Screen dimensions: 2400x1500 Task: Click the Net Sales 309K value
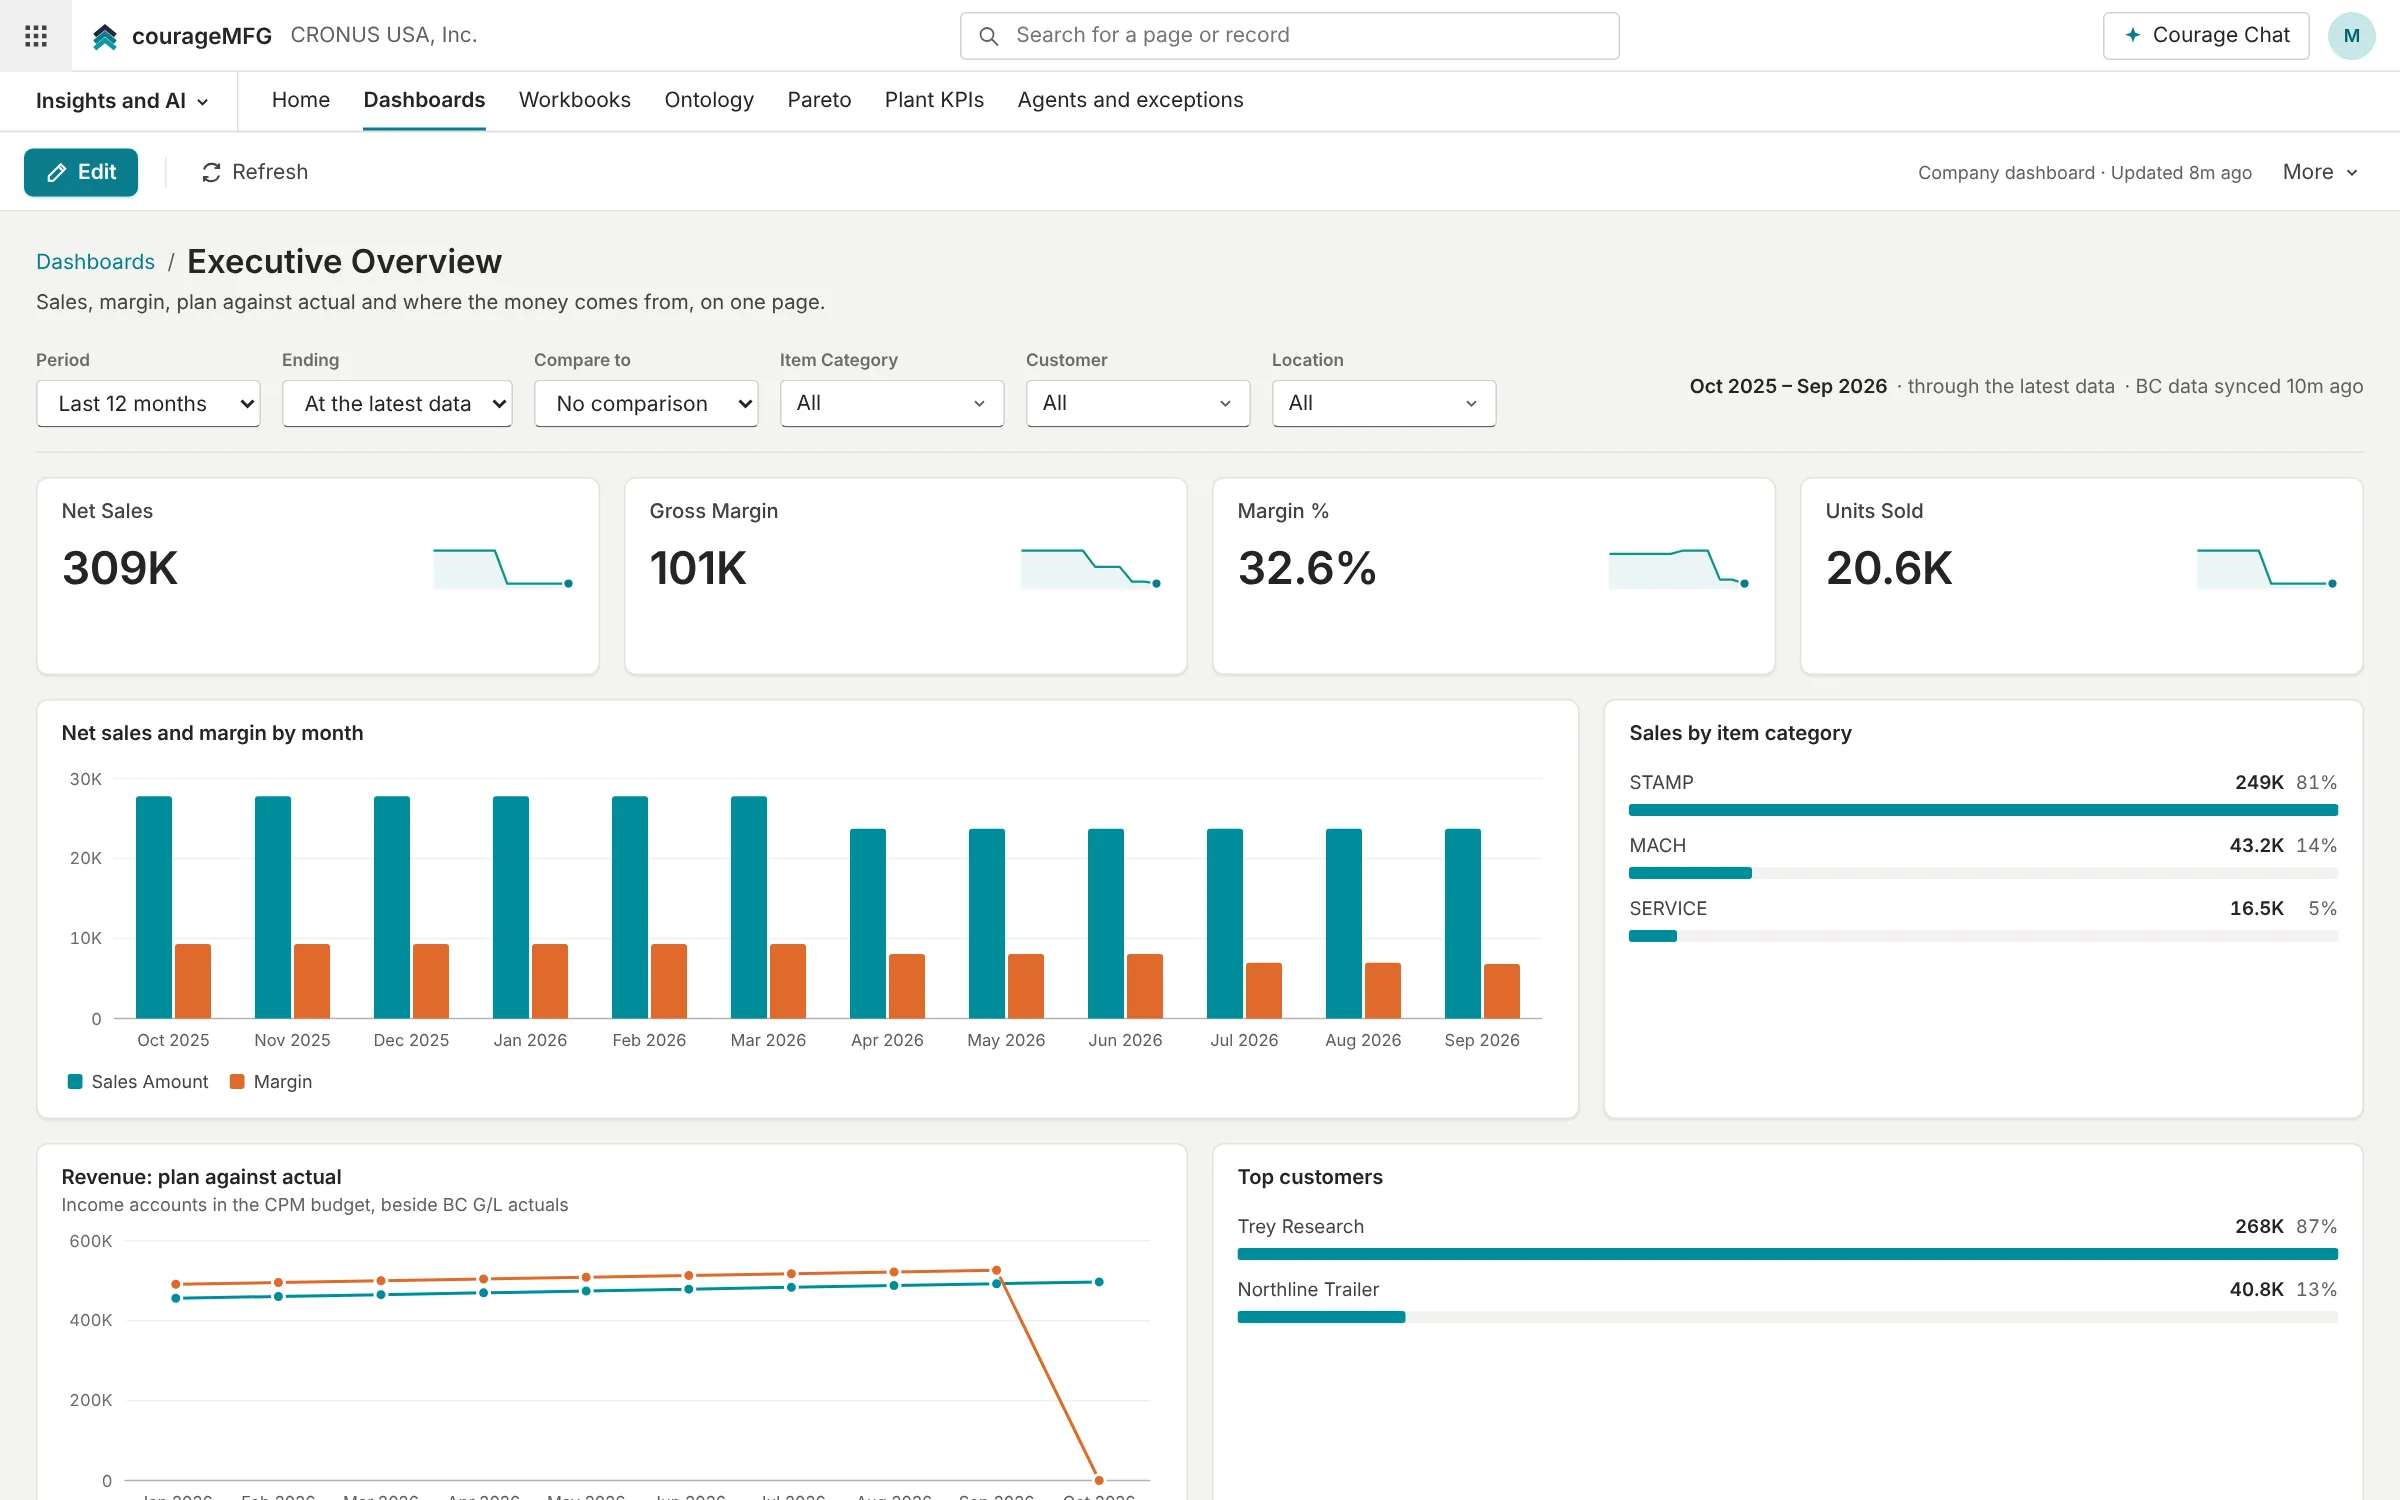coord(120,568)
